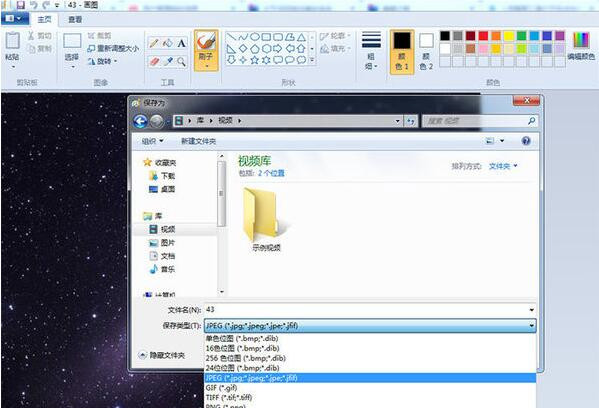Viewport: 599px width, 408px height.
Task: Pick the Line shape in shapes gallery
Action: [231, 37]
